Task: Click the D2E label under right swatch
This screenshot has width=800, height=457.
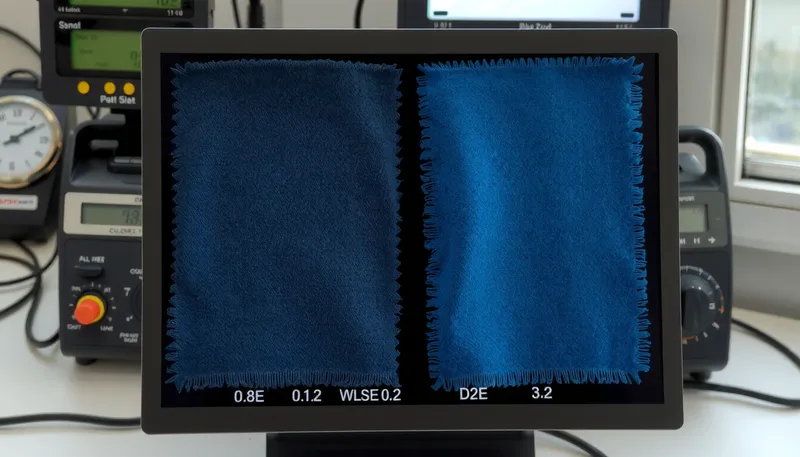Action: click(x=473, y=396)
